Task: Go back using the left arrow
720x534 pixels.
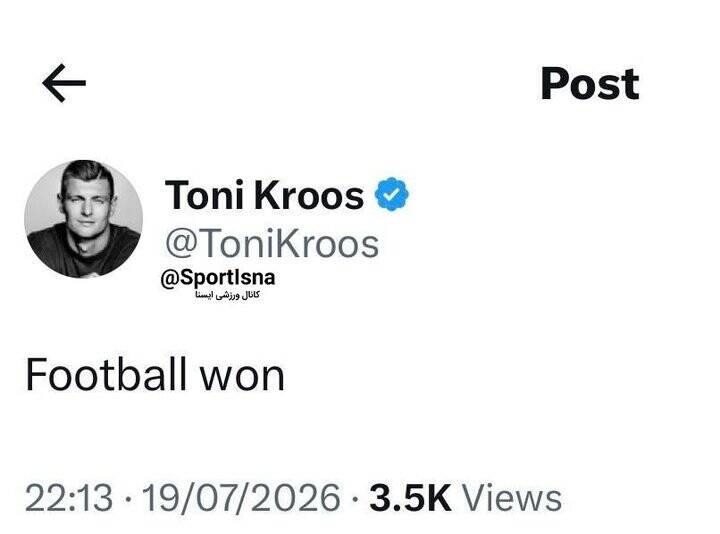Action: 64,83
